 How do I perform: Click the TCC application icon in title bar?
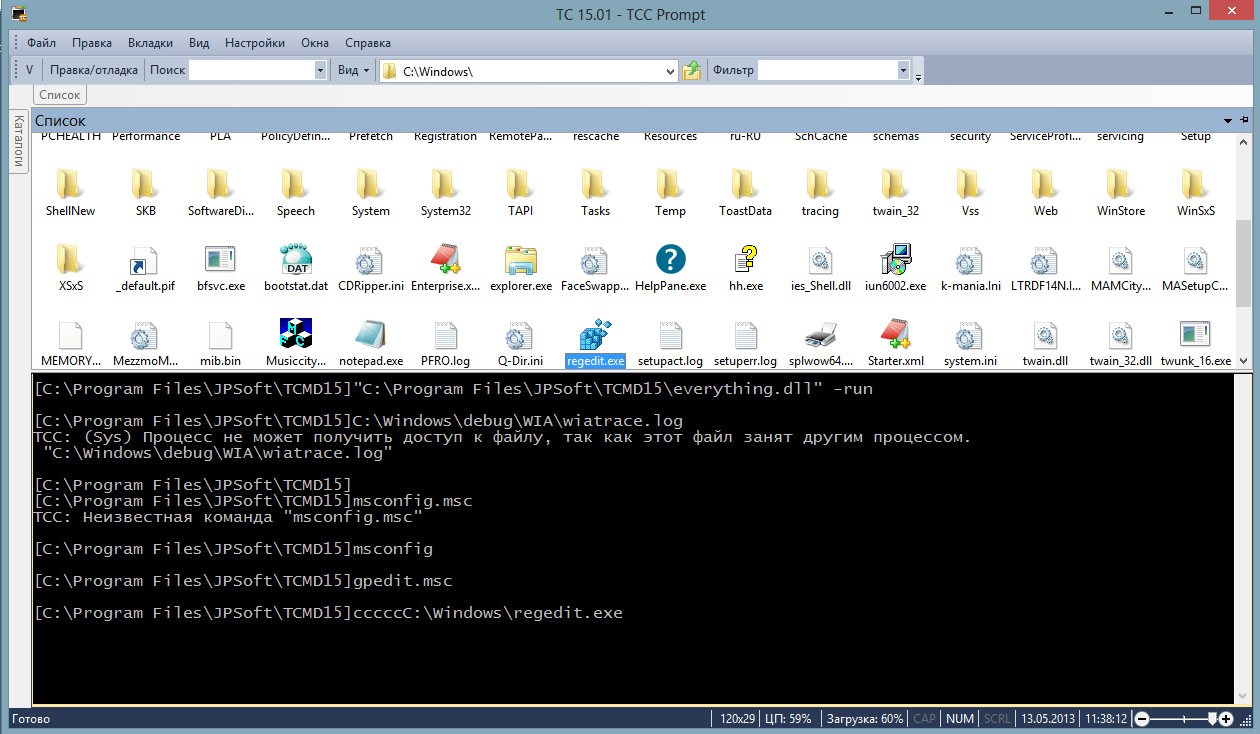17,14
